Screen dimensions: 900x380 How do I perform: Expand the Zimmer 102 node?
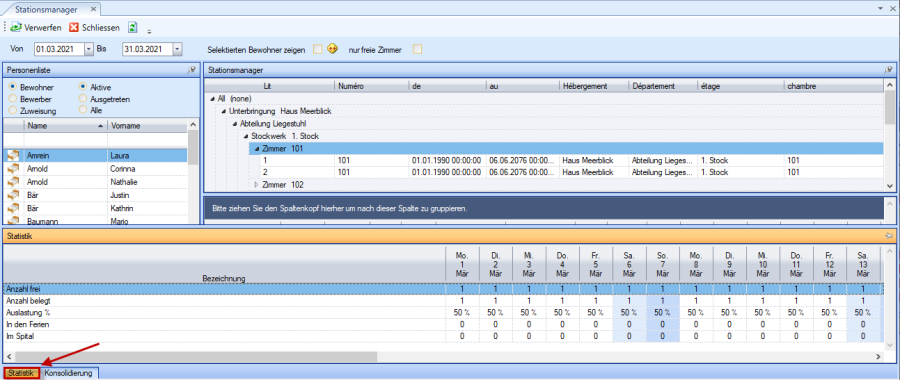point(257,185)
